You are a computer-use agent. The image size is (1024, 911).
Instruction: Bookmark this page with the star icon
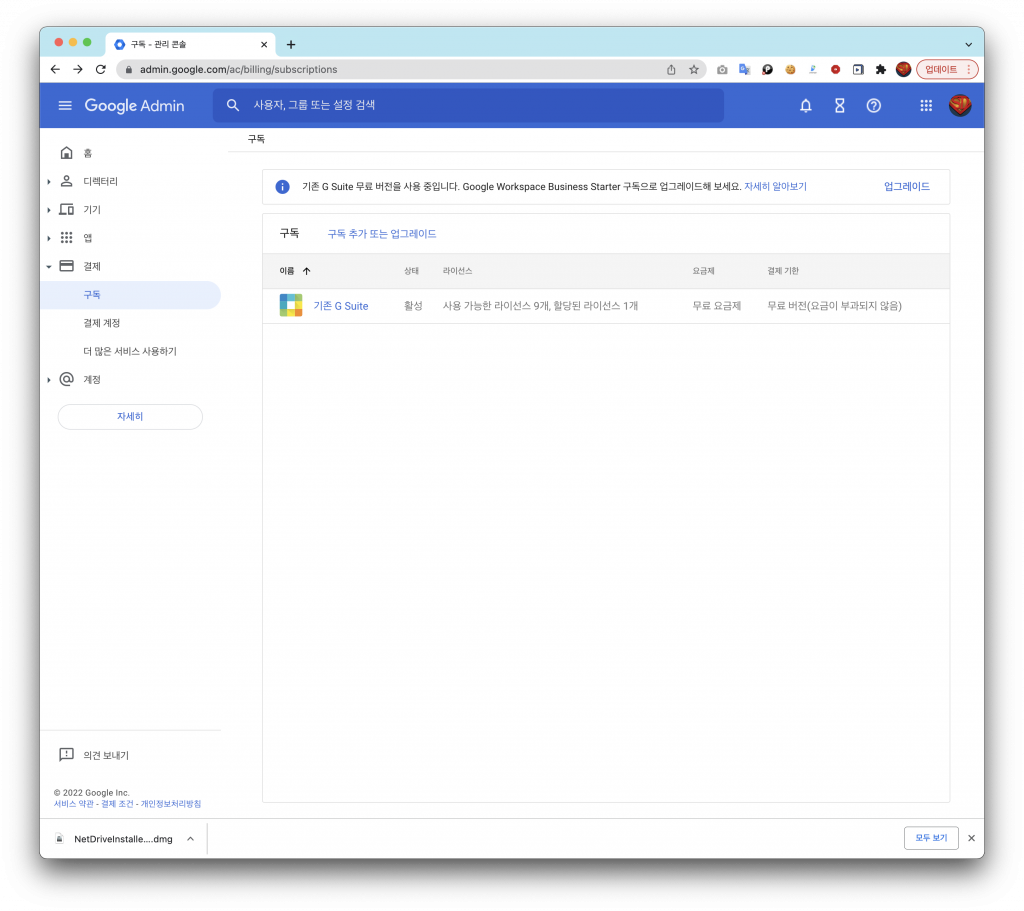click(694, 70)
